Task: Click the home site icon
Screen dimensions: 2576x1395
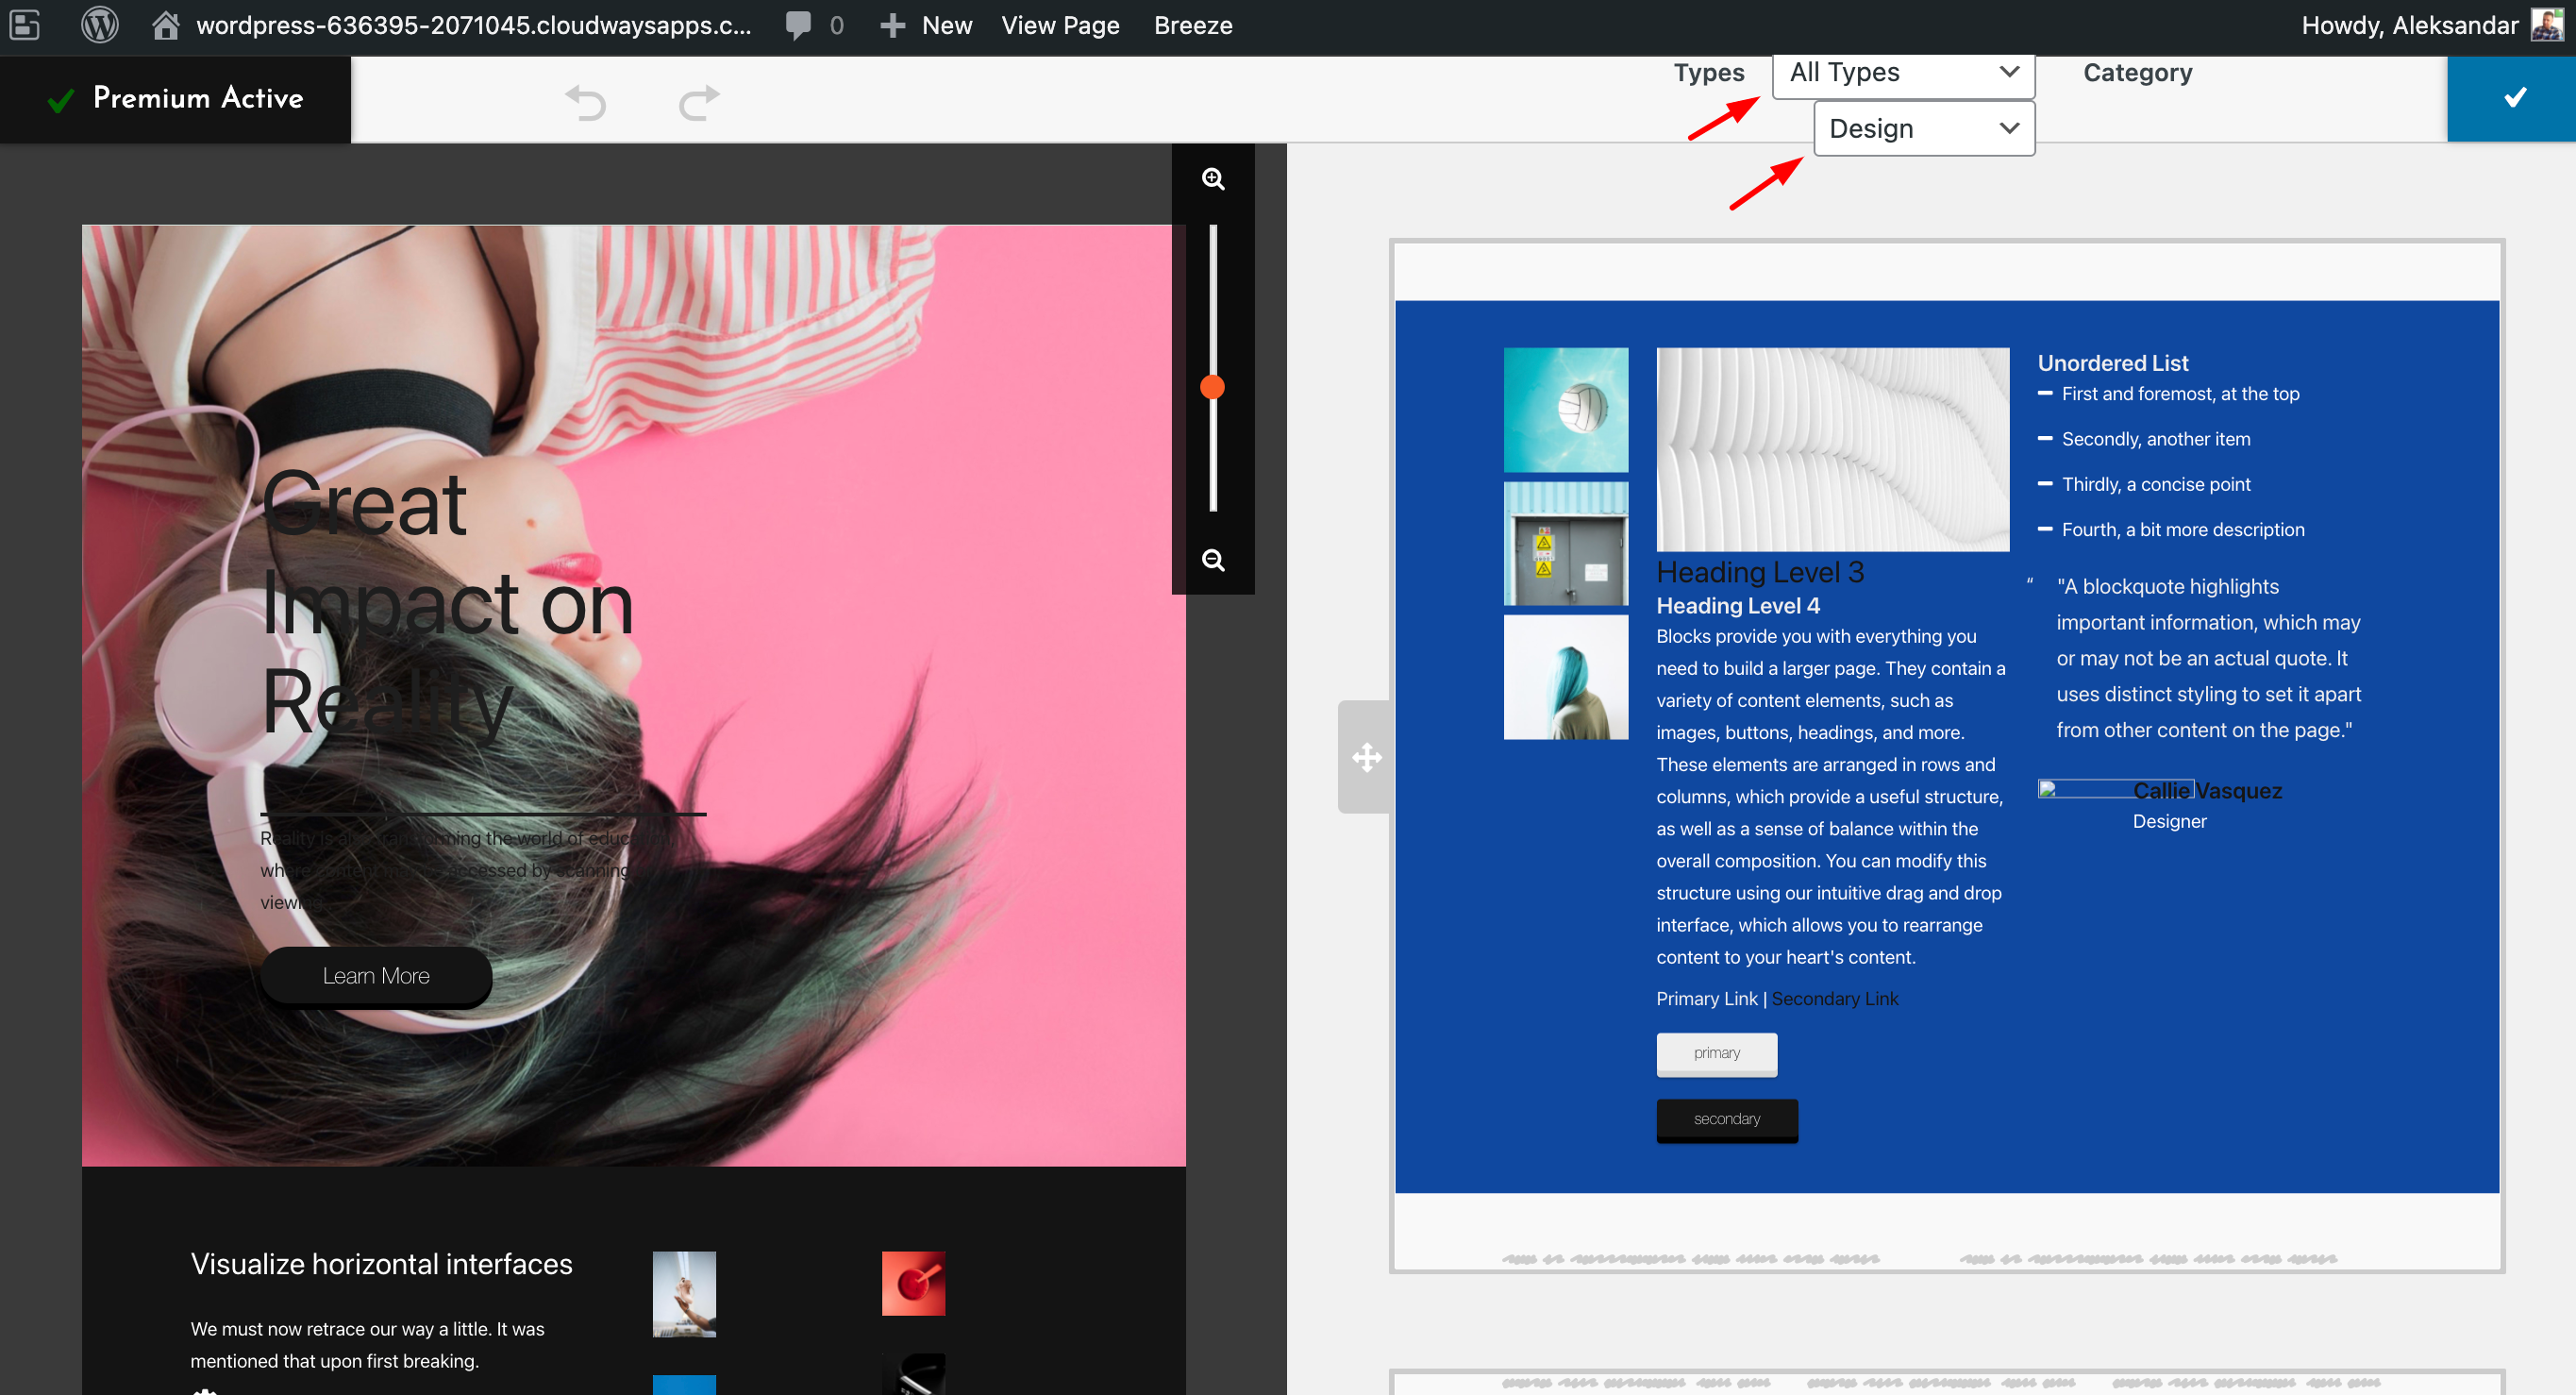Action: coord(165,25)
